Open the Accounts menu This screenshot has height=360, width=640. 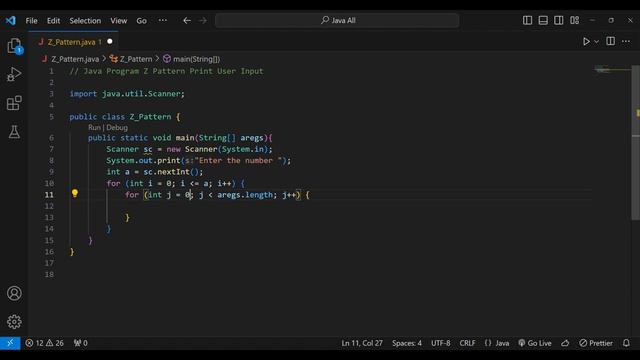pyautogui.click(x=14, y=293)
